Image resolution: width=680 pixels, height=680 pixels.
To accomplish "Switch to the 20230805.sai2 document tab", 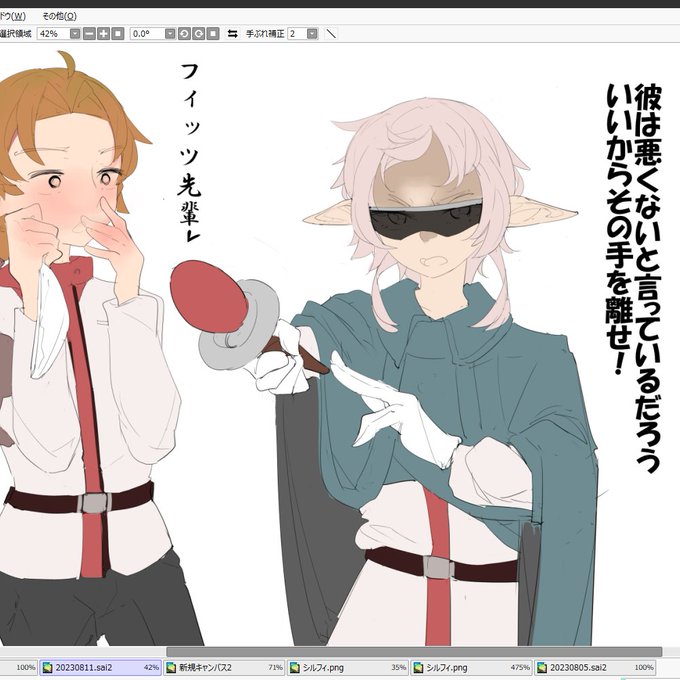I will 595,667.
